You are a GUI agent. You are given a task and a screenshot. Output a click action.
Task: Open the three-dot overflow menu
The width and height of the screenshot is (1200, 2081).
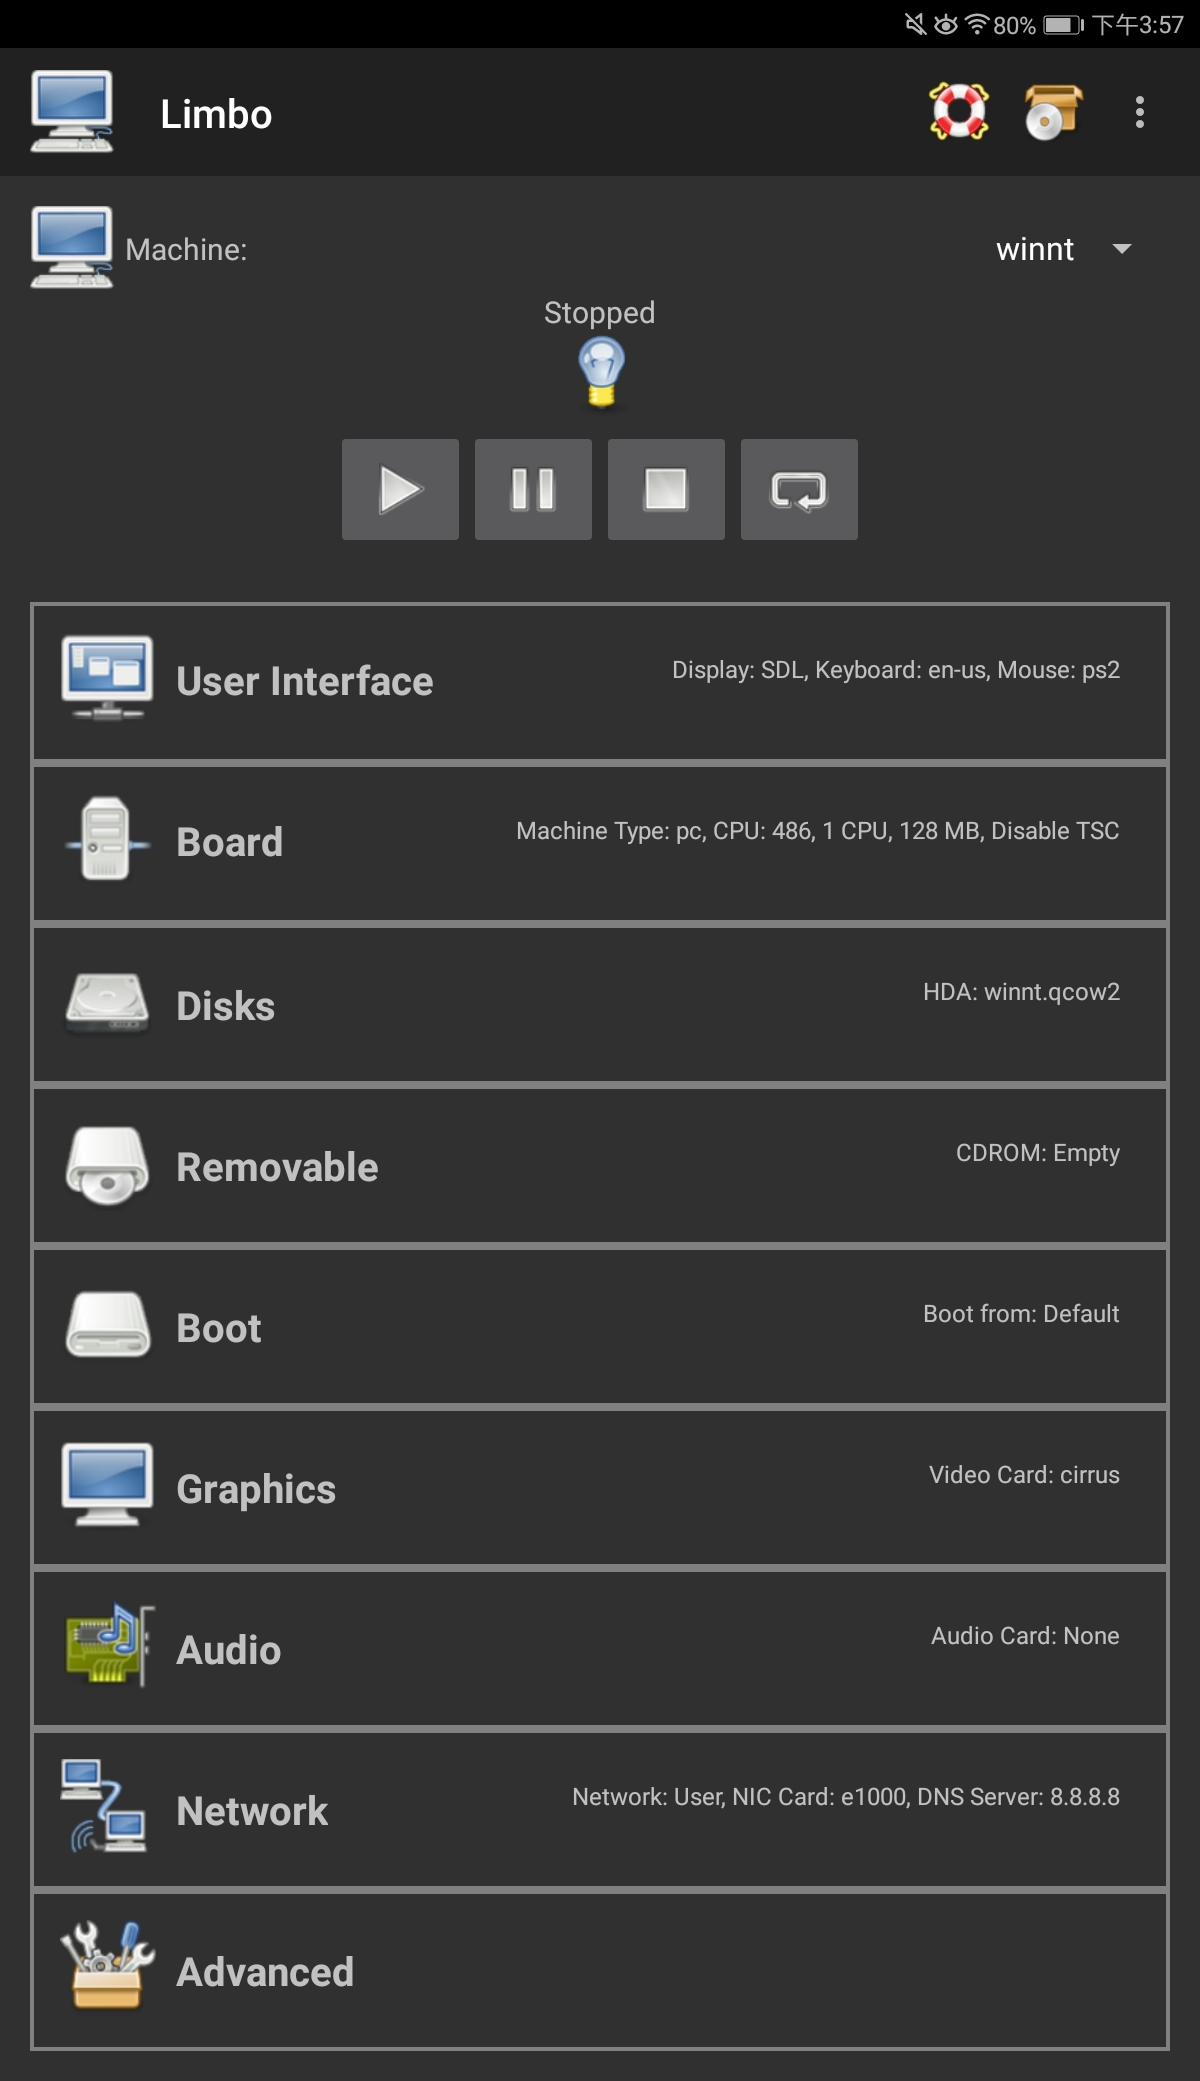1140,112
